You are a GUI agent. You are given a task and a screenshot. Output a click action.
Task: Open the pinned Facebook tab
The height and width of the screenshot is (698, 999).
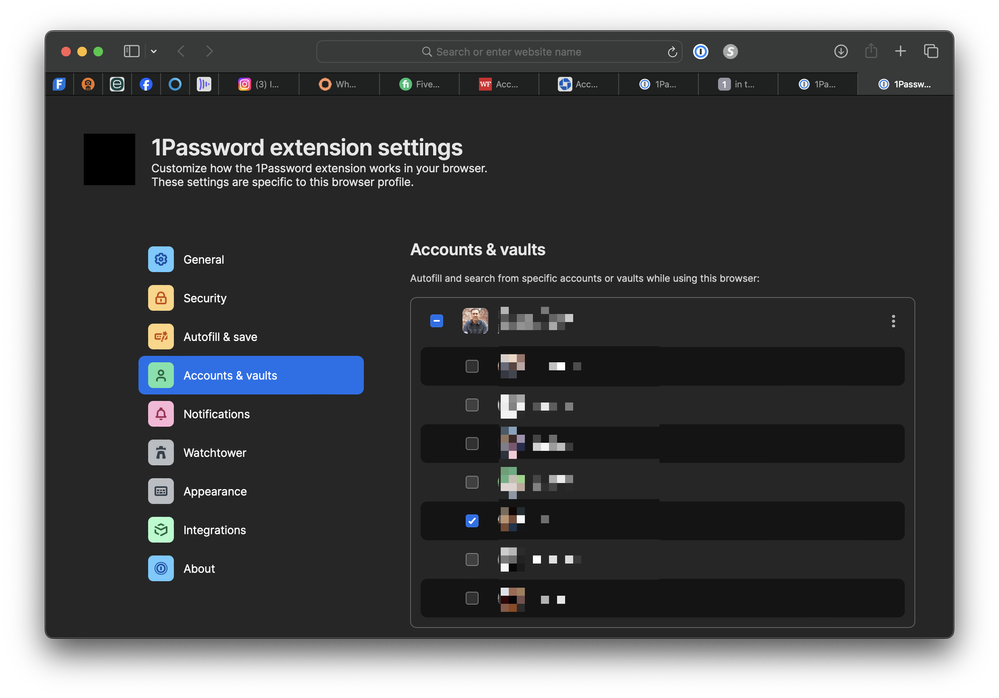click(146, 84)
